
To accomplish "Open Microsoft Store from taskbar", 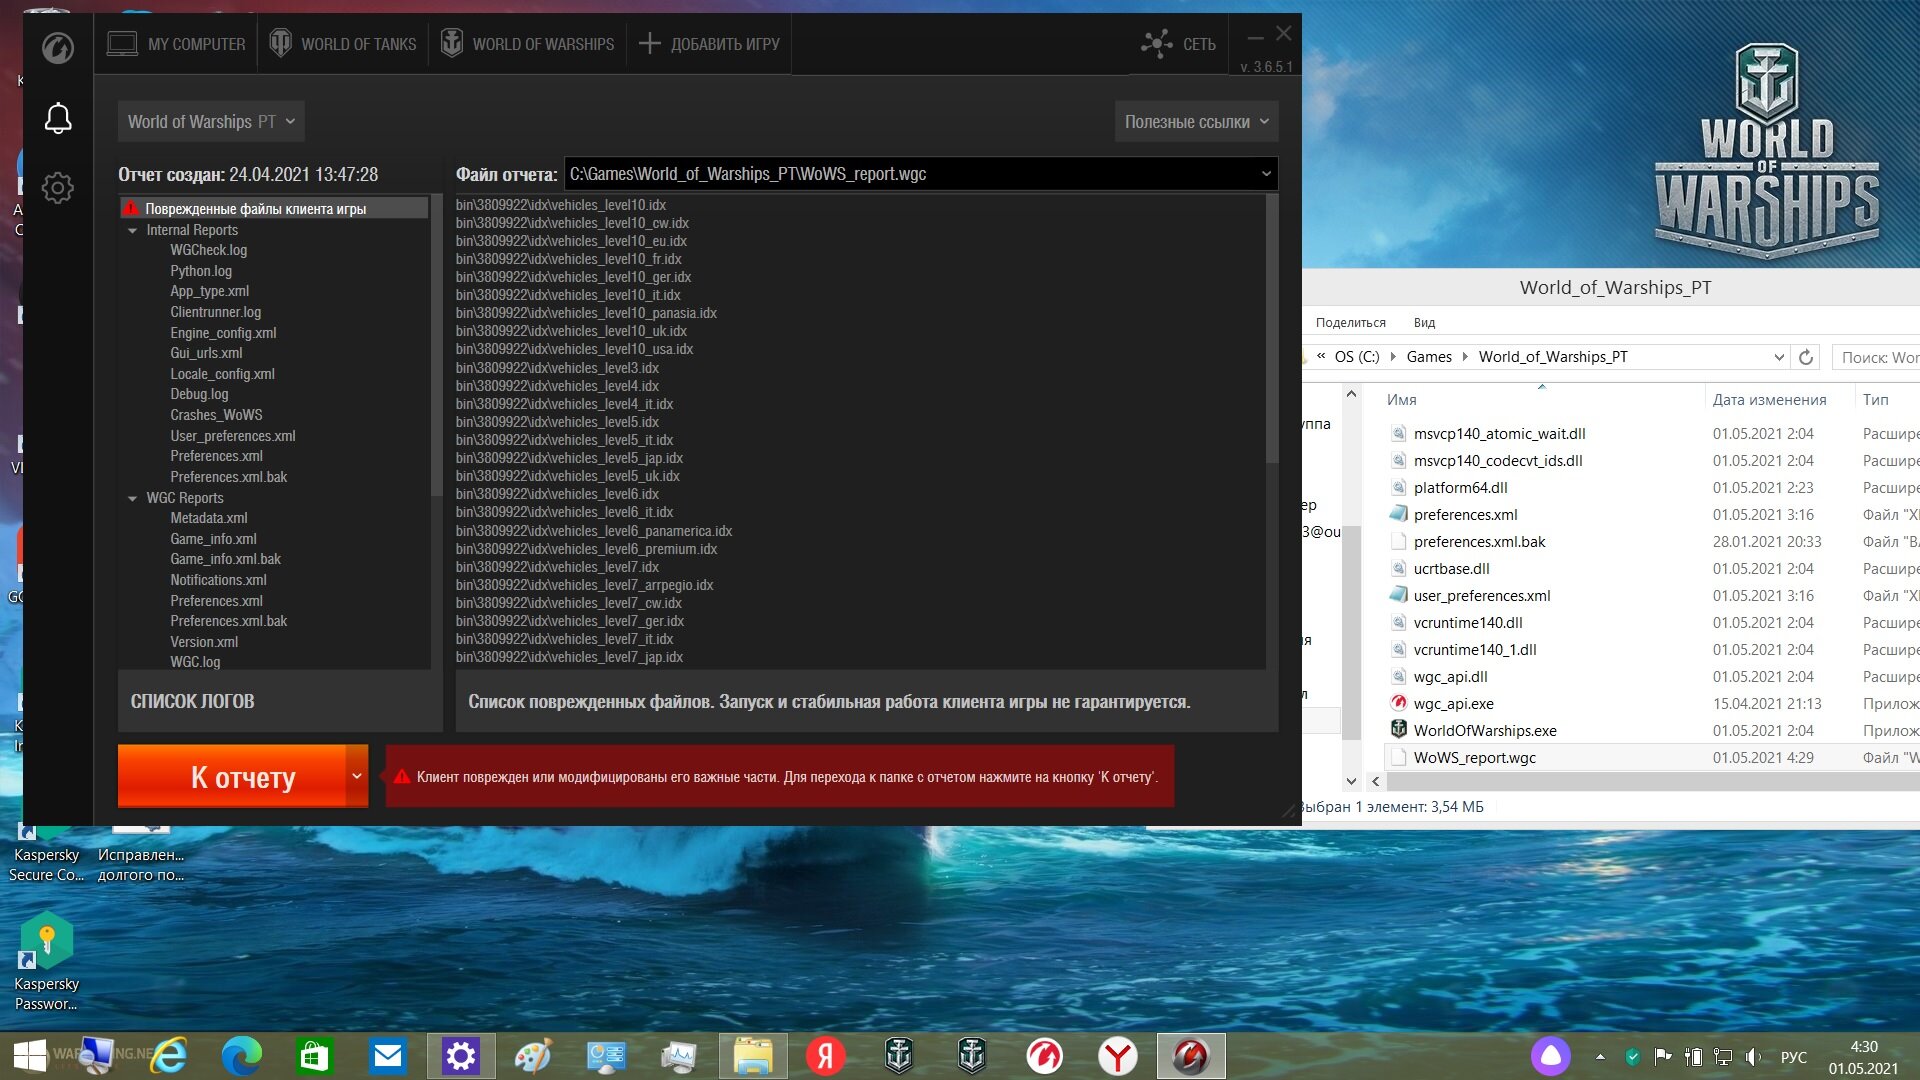I will tap(314, 1056).
